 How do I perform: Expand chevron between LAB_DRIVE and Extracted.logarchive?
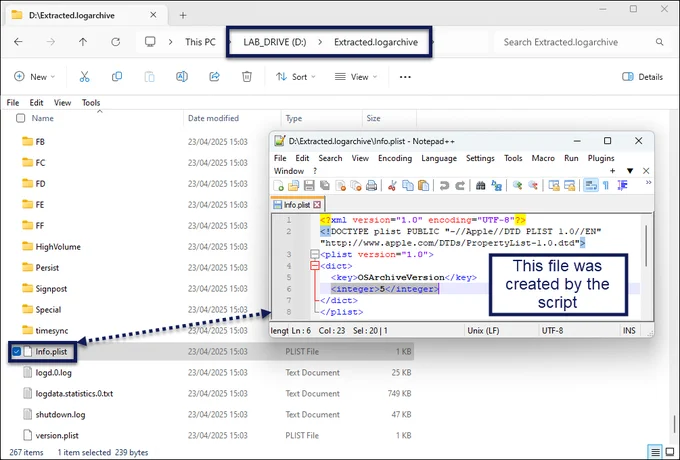(320, 42)
